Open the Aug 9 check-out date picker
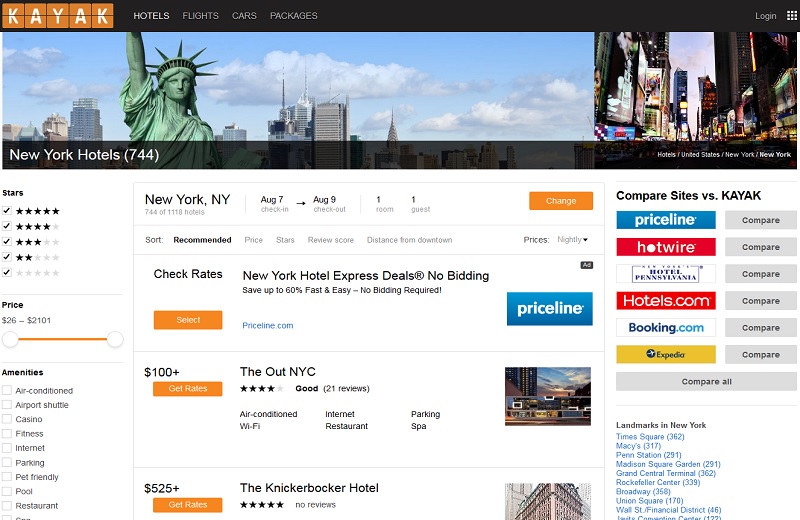 point(329,204)
